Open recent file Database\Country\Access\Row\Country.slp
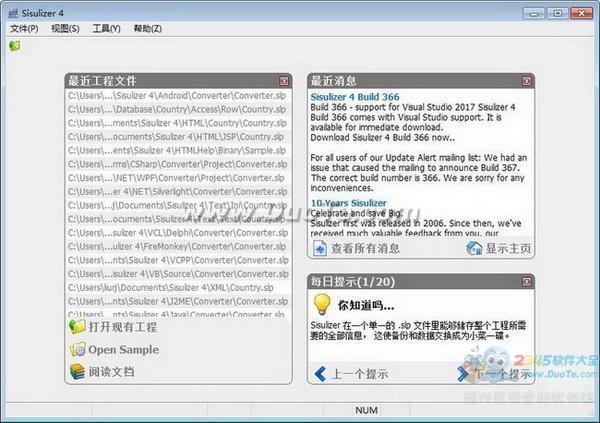The image size is (600, 423). (x=177, y=109)
